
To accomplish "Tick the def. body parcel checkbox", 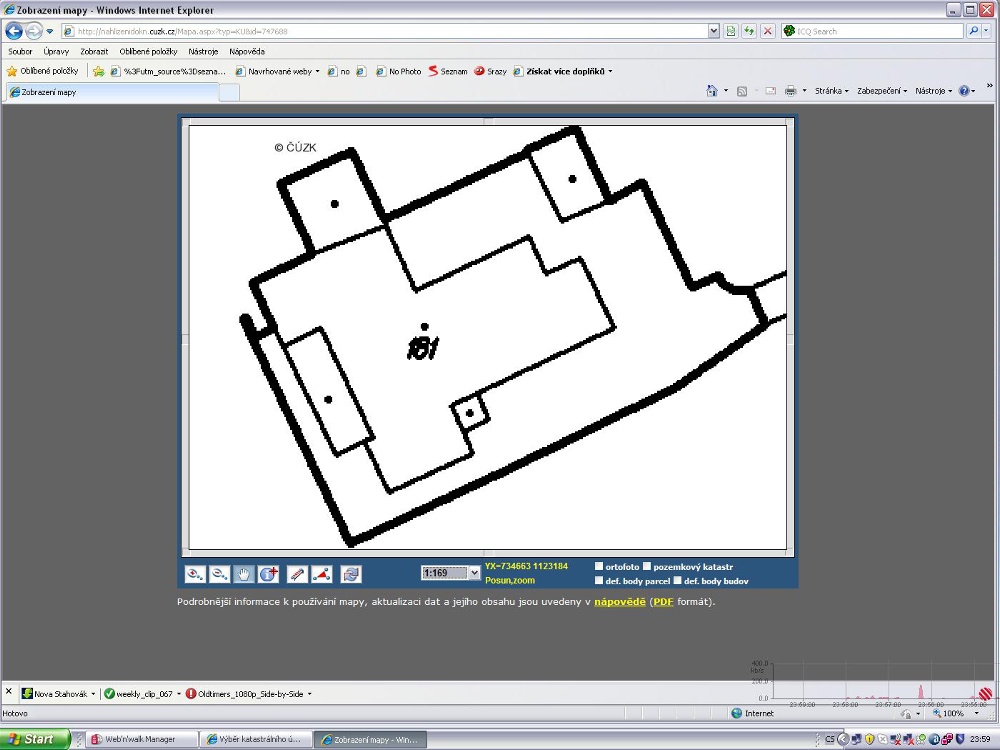I will point(599,580).
